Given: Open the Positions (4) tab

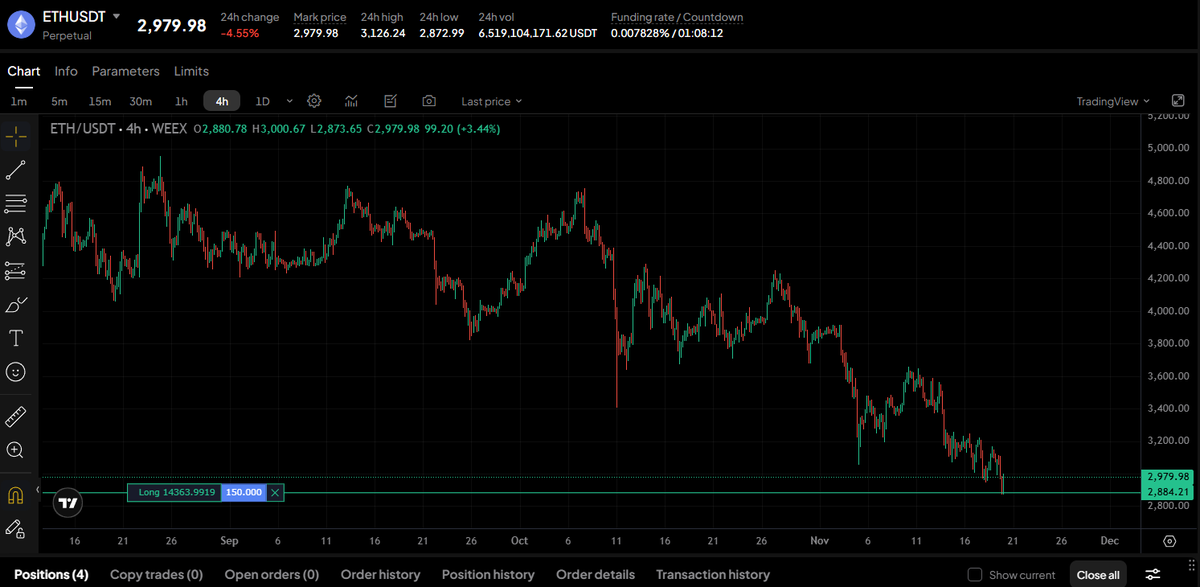Looking at the screenshot, I should (x=51, y=575).
